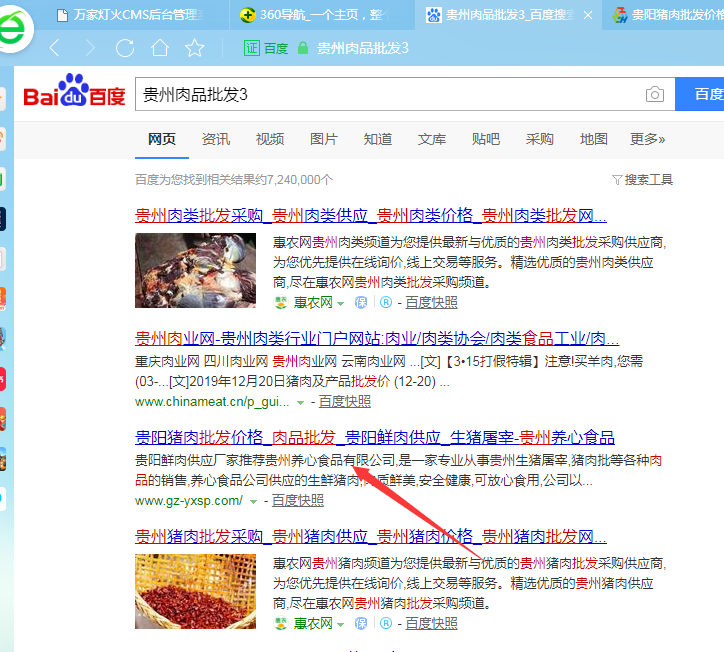Click the browser forward arrow

[x=90, y=48]
